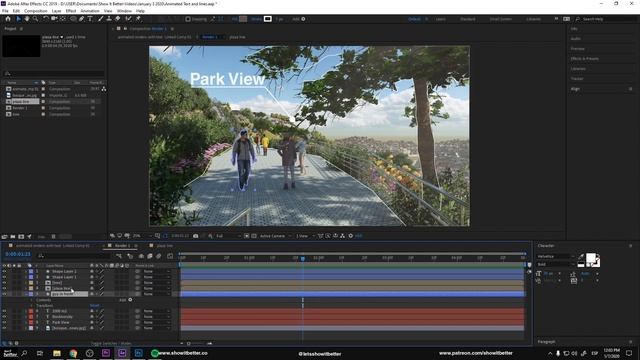Select the Unified Camera tool
Screen dimensions: 640x360
pos(54,19)
